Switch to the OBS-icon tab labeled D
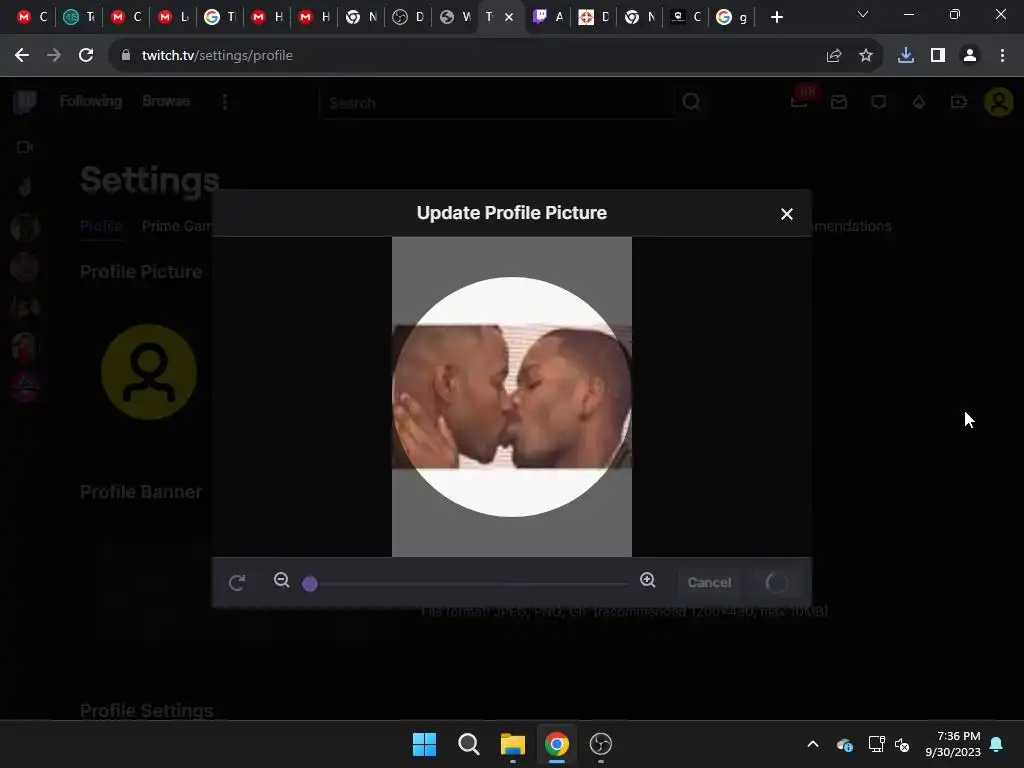1024x768 pixels. [x=408, y=17]
